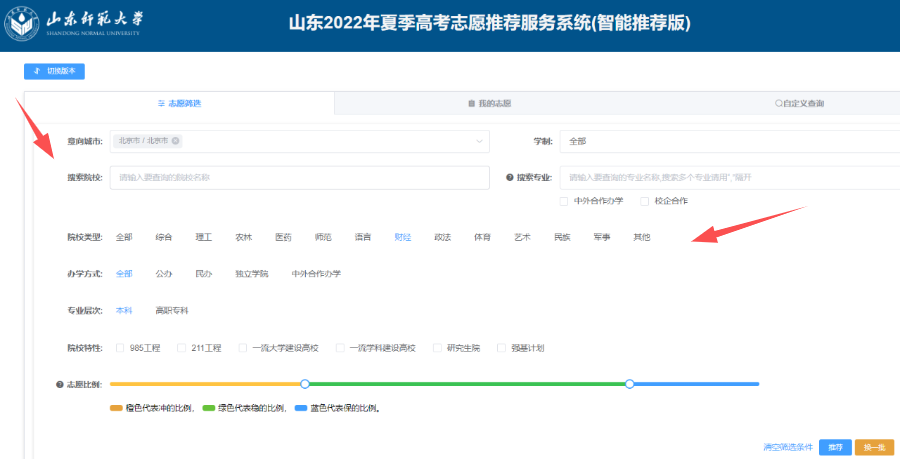Click the orange segment of 志愿比例 slider
This screenshot has height=459, width=900.
coord(205,384)
